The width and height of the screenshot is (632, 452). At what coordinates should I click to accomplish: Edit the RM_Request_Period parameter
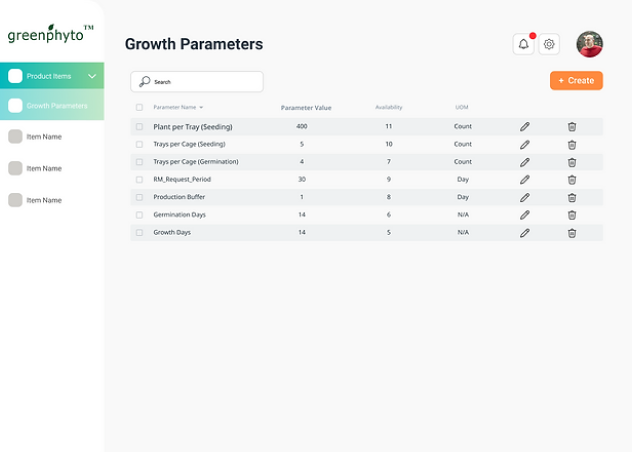click(x=524, y=179)
